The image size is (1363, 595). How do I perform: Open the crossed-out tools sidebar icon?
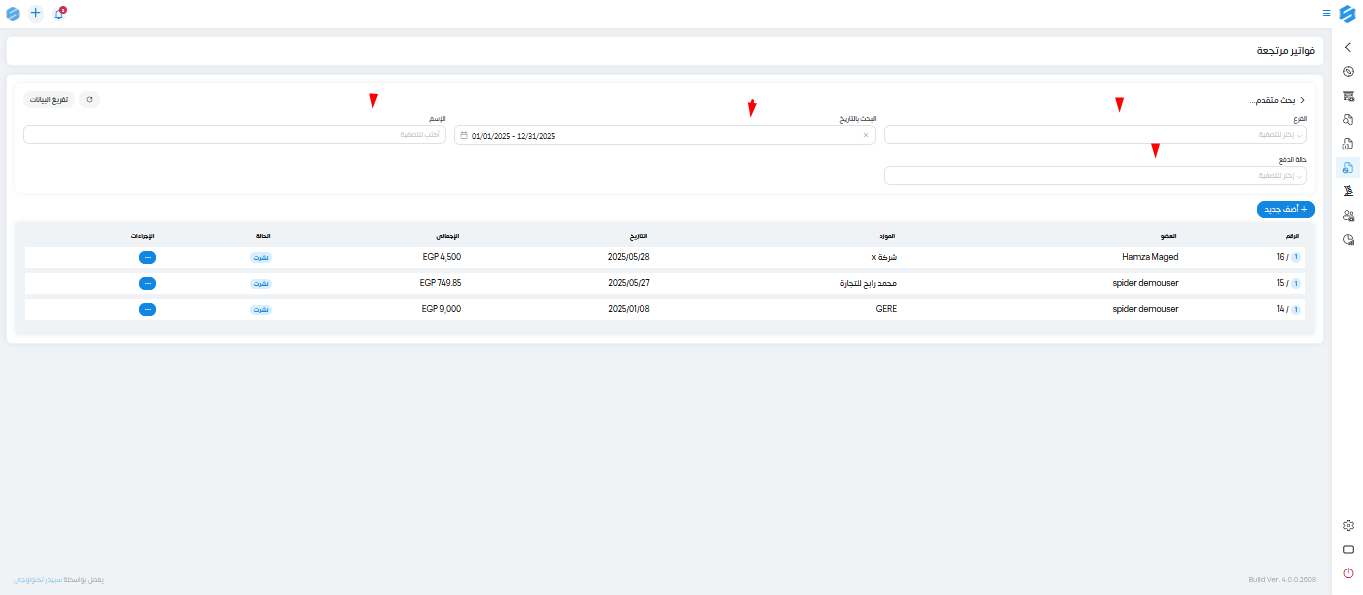pyautogui.click(x=1348, y=191)
